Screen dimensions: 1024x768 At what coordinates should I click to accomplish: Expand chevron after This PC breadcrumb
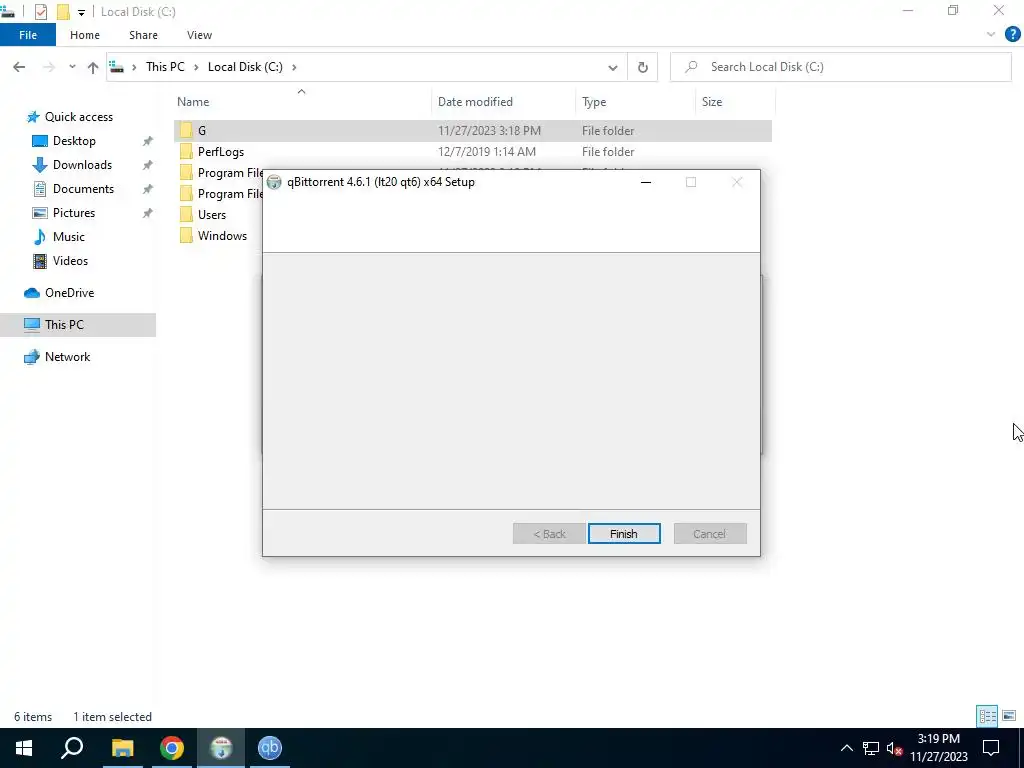click(196, 67)
